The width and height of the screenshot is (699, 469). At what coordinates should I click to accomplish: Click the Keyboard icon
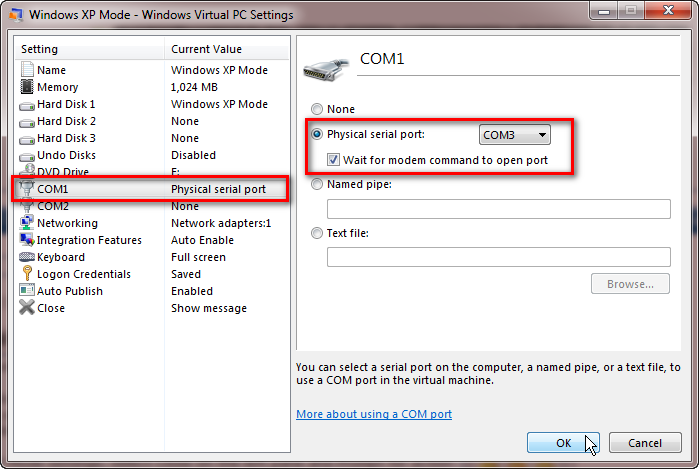tap(27, 257)
